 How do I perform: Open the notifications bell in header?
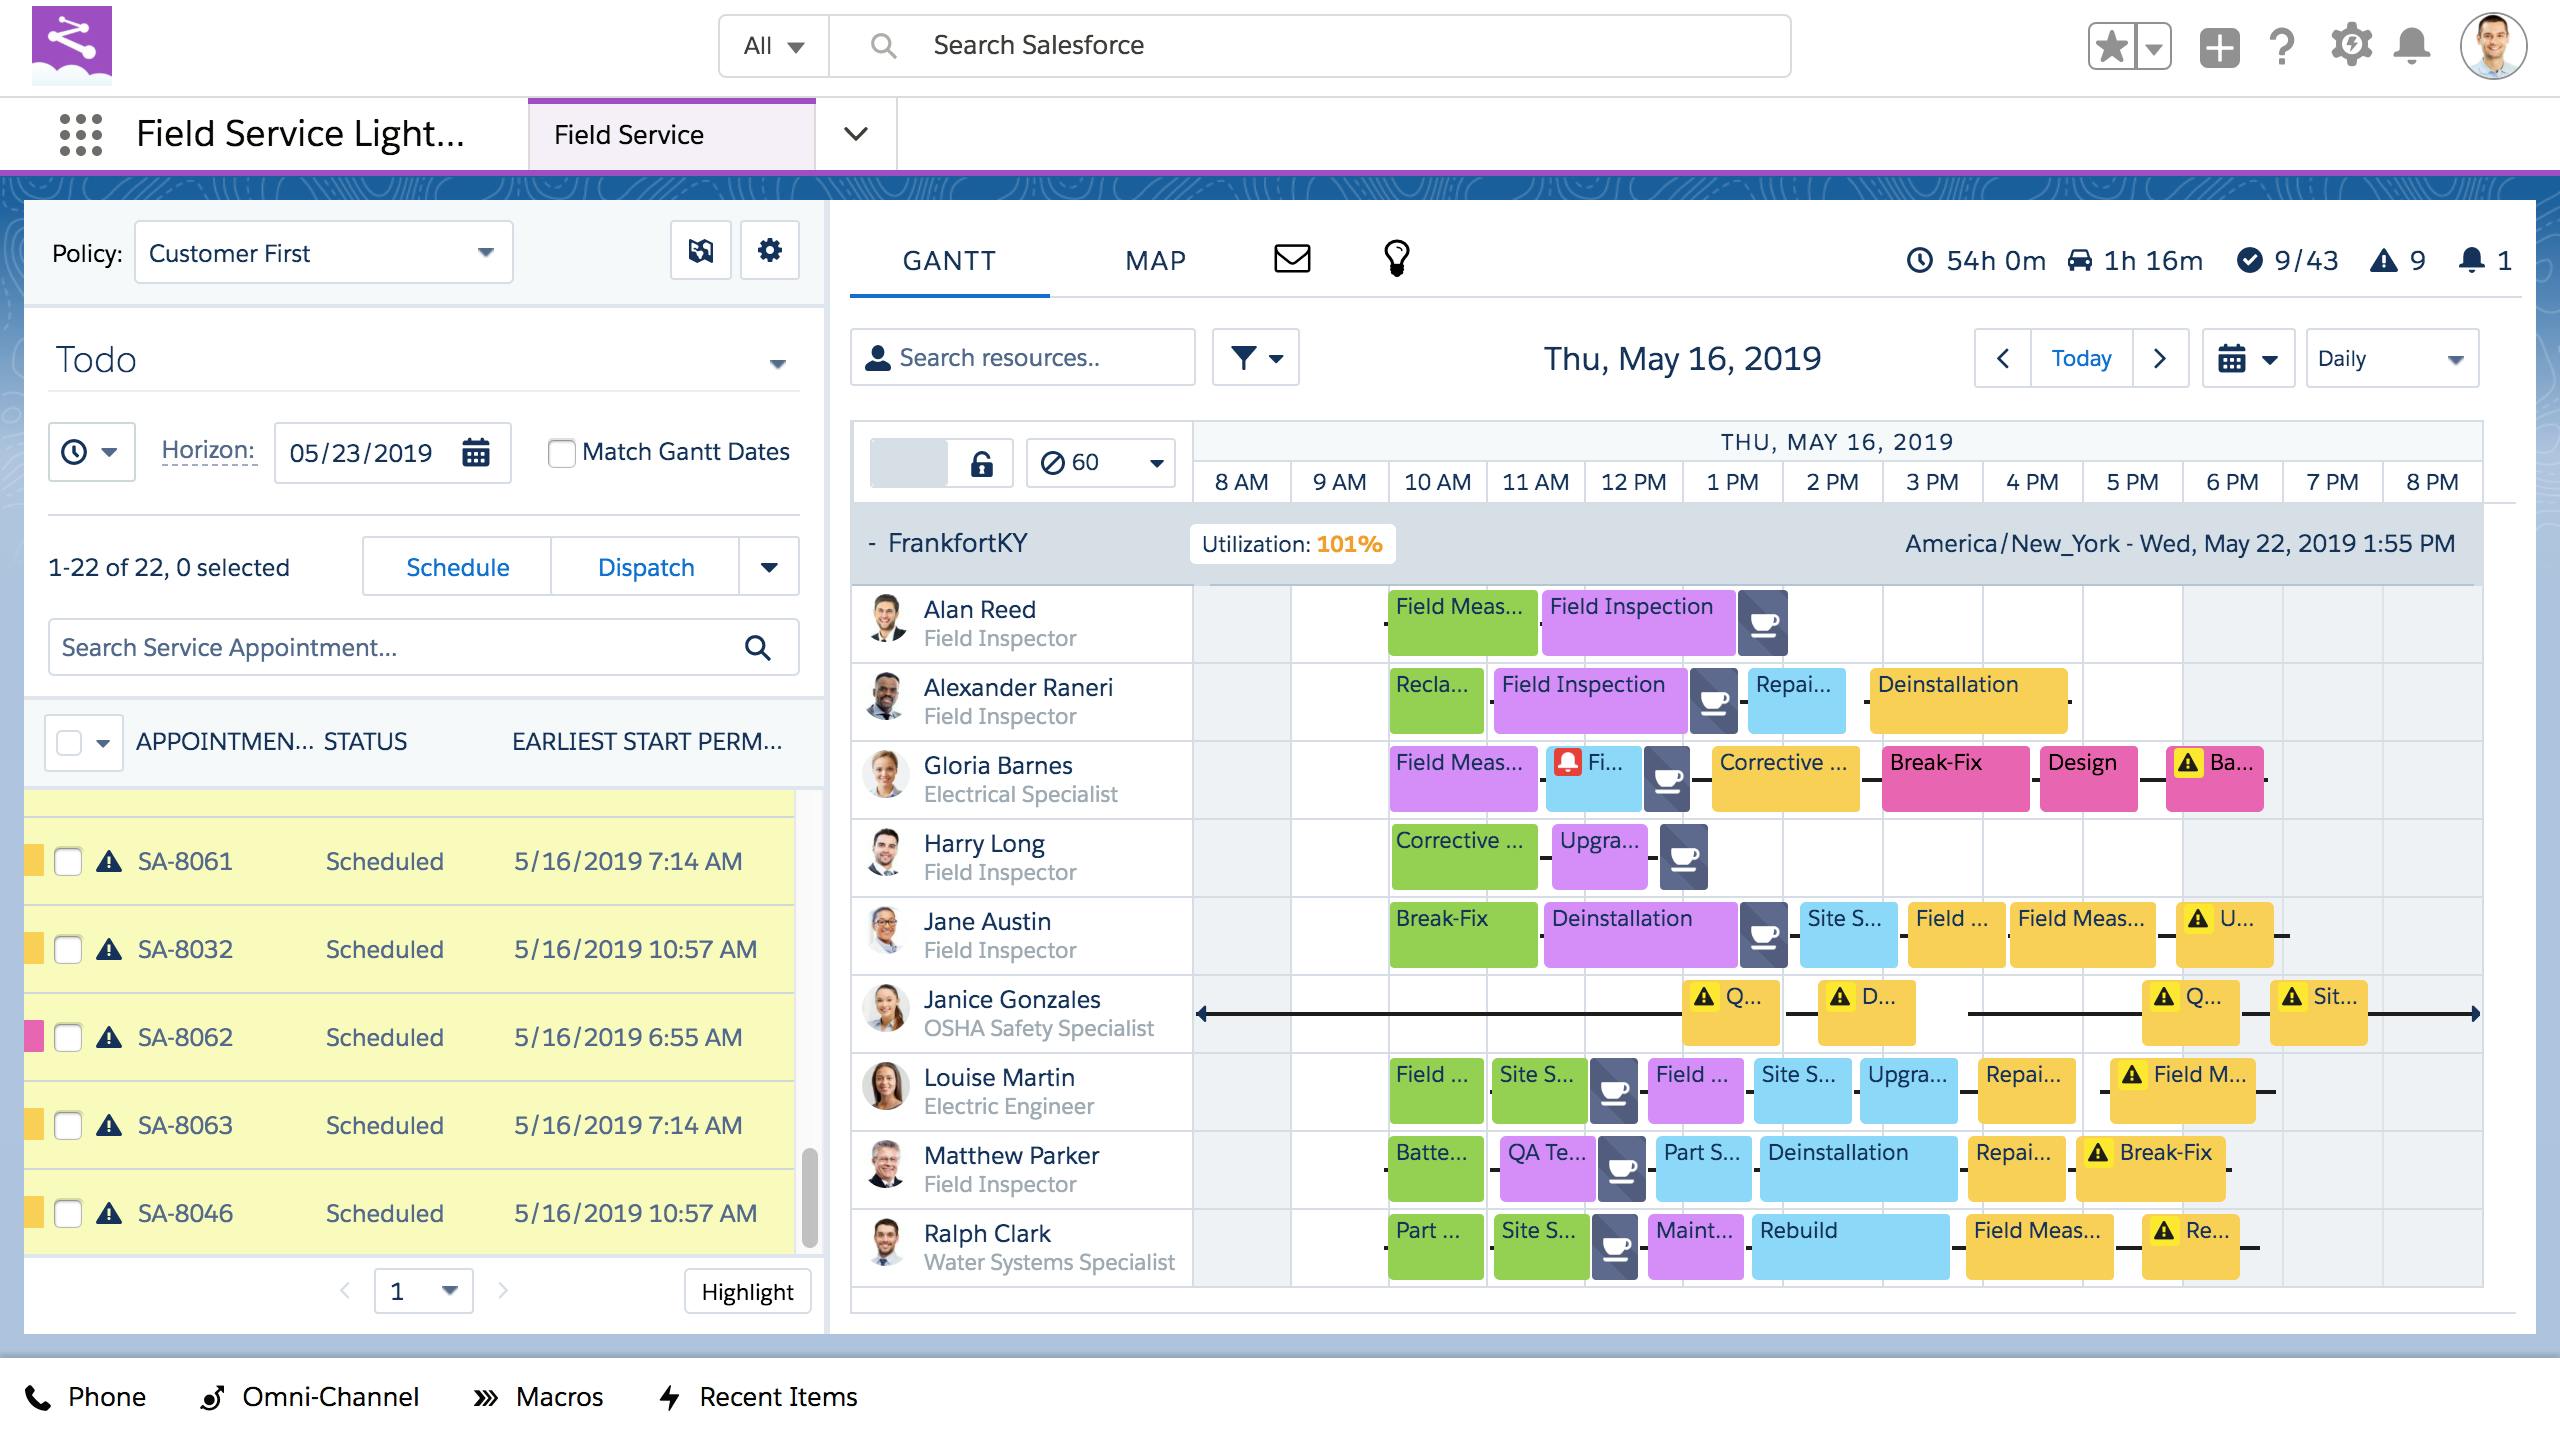[2412, 46]
